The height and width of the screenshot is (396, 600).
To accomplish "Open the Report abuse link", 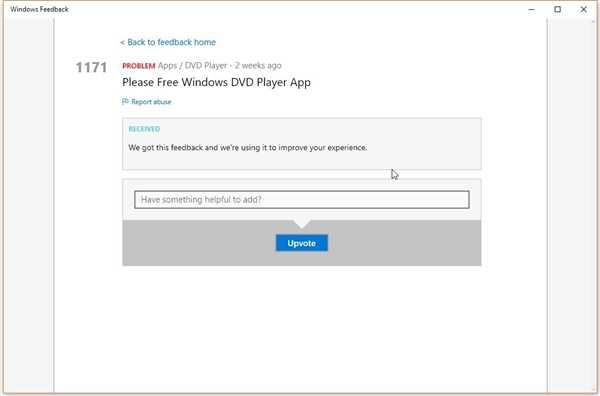I will 151,102.
